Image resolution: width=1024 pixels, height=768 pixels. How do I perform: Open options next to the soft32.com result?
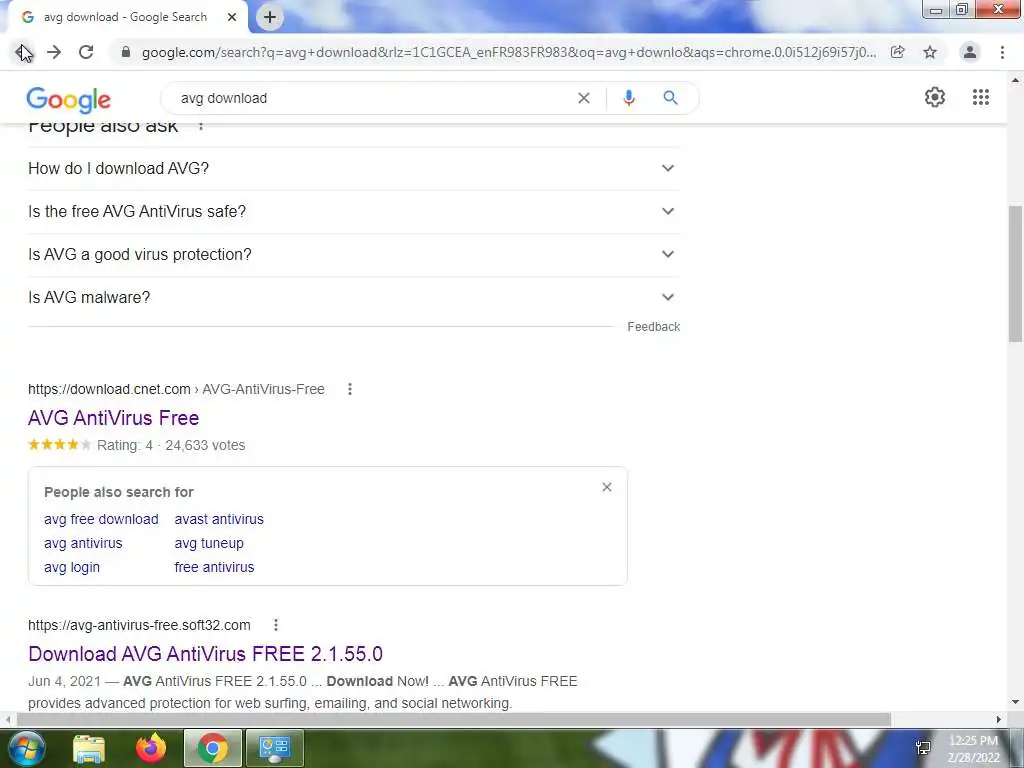[x=276, y=625]
